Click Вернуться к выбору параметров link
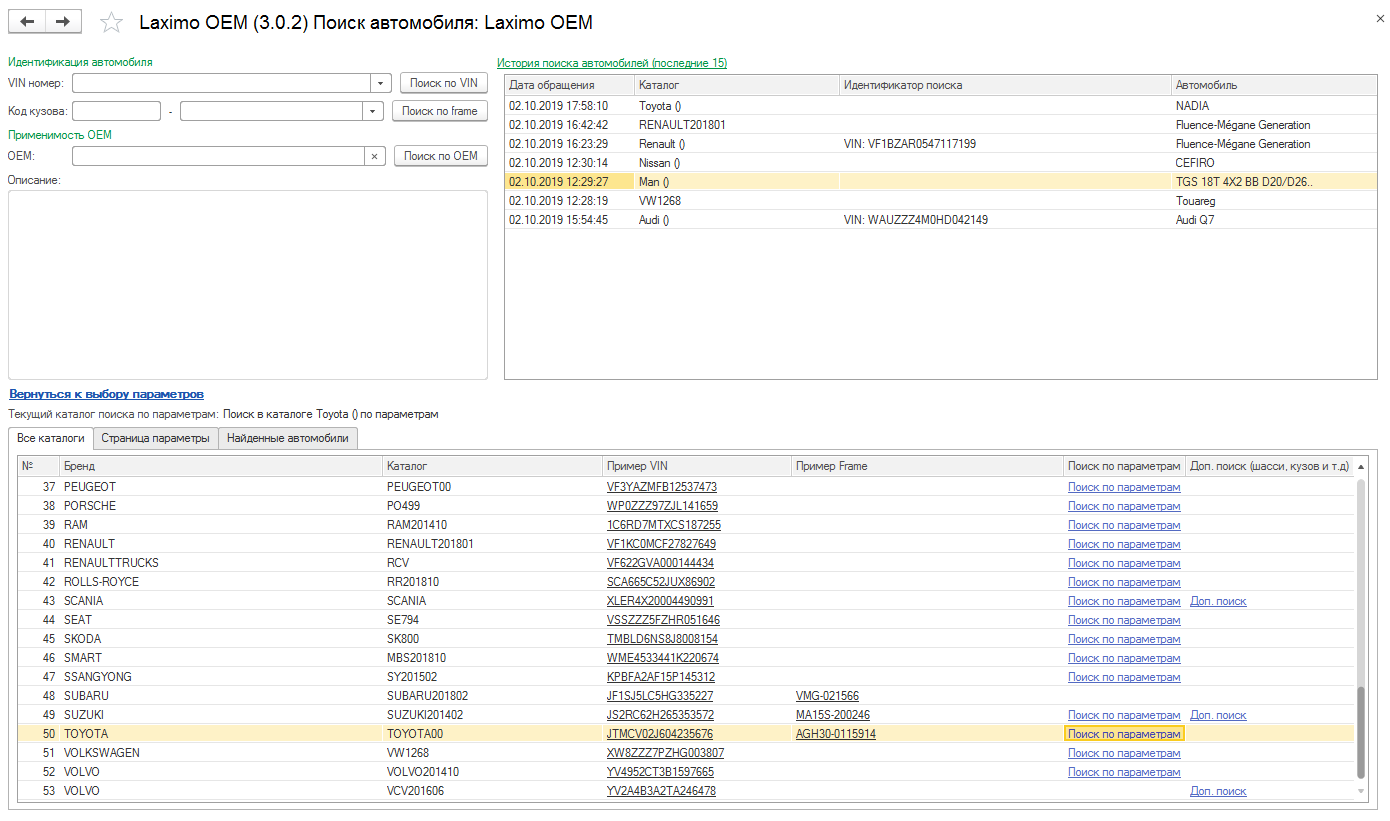This screenshot has width=1390, height=821. tap(107, 395)
